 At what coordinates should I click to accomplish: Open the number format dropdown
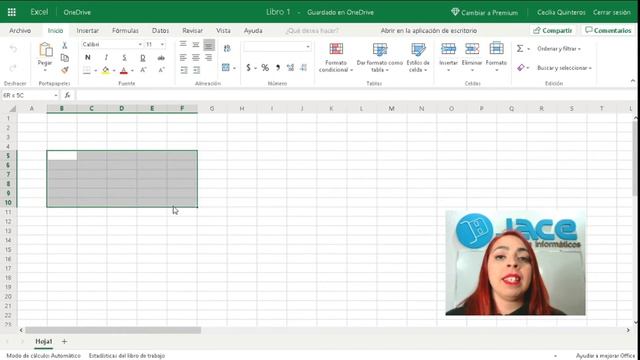[x=308, y=47]
